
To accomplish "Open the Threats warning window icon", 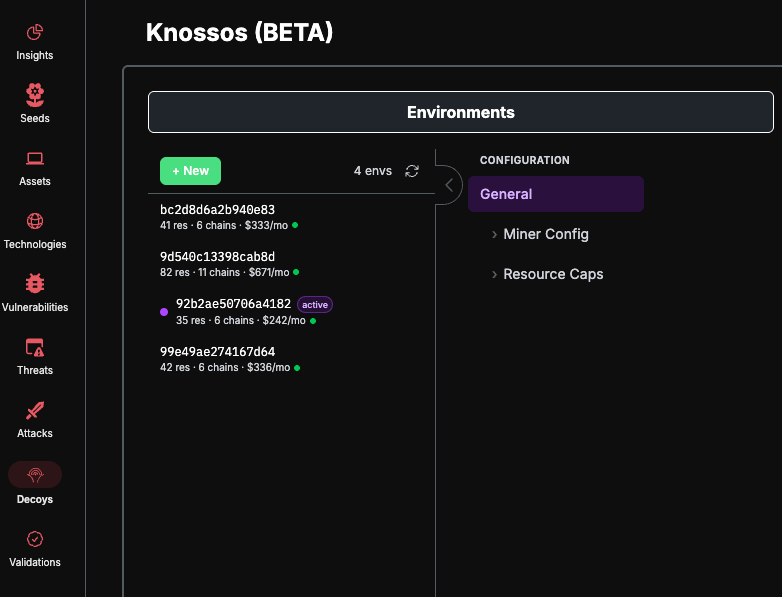I will (34, 347).
